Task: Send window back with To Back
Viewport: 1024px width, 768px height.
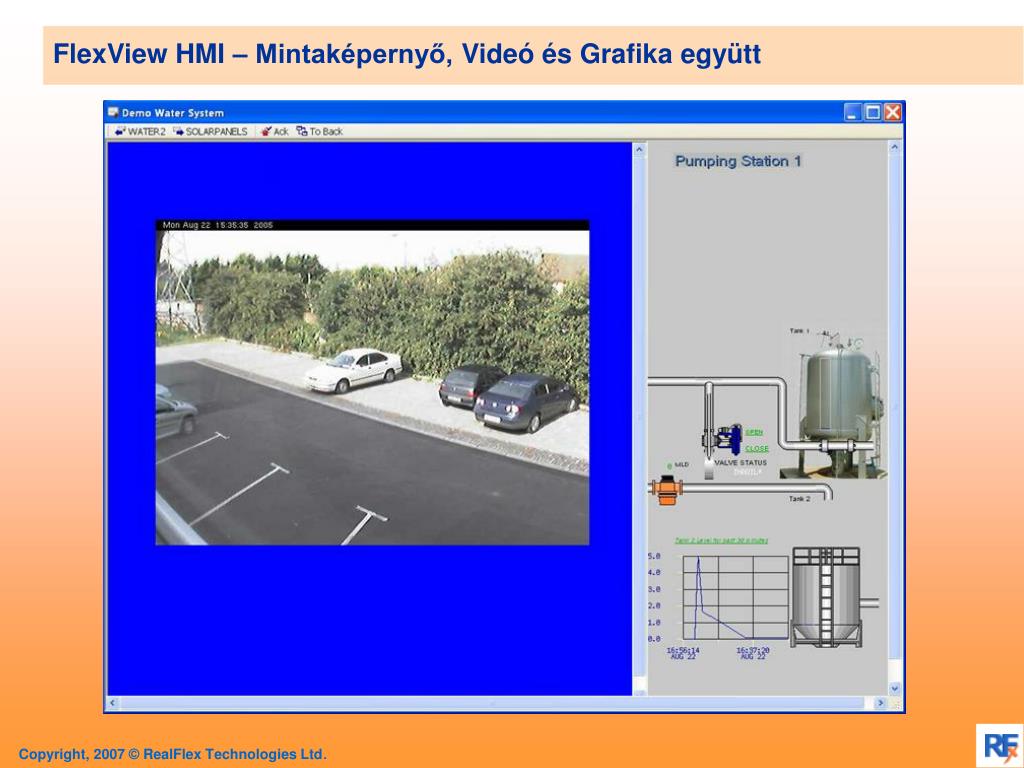Action: (x=319, y=131)
